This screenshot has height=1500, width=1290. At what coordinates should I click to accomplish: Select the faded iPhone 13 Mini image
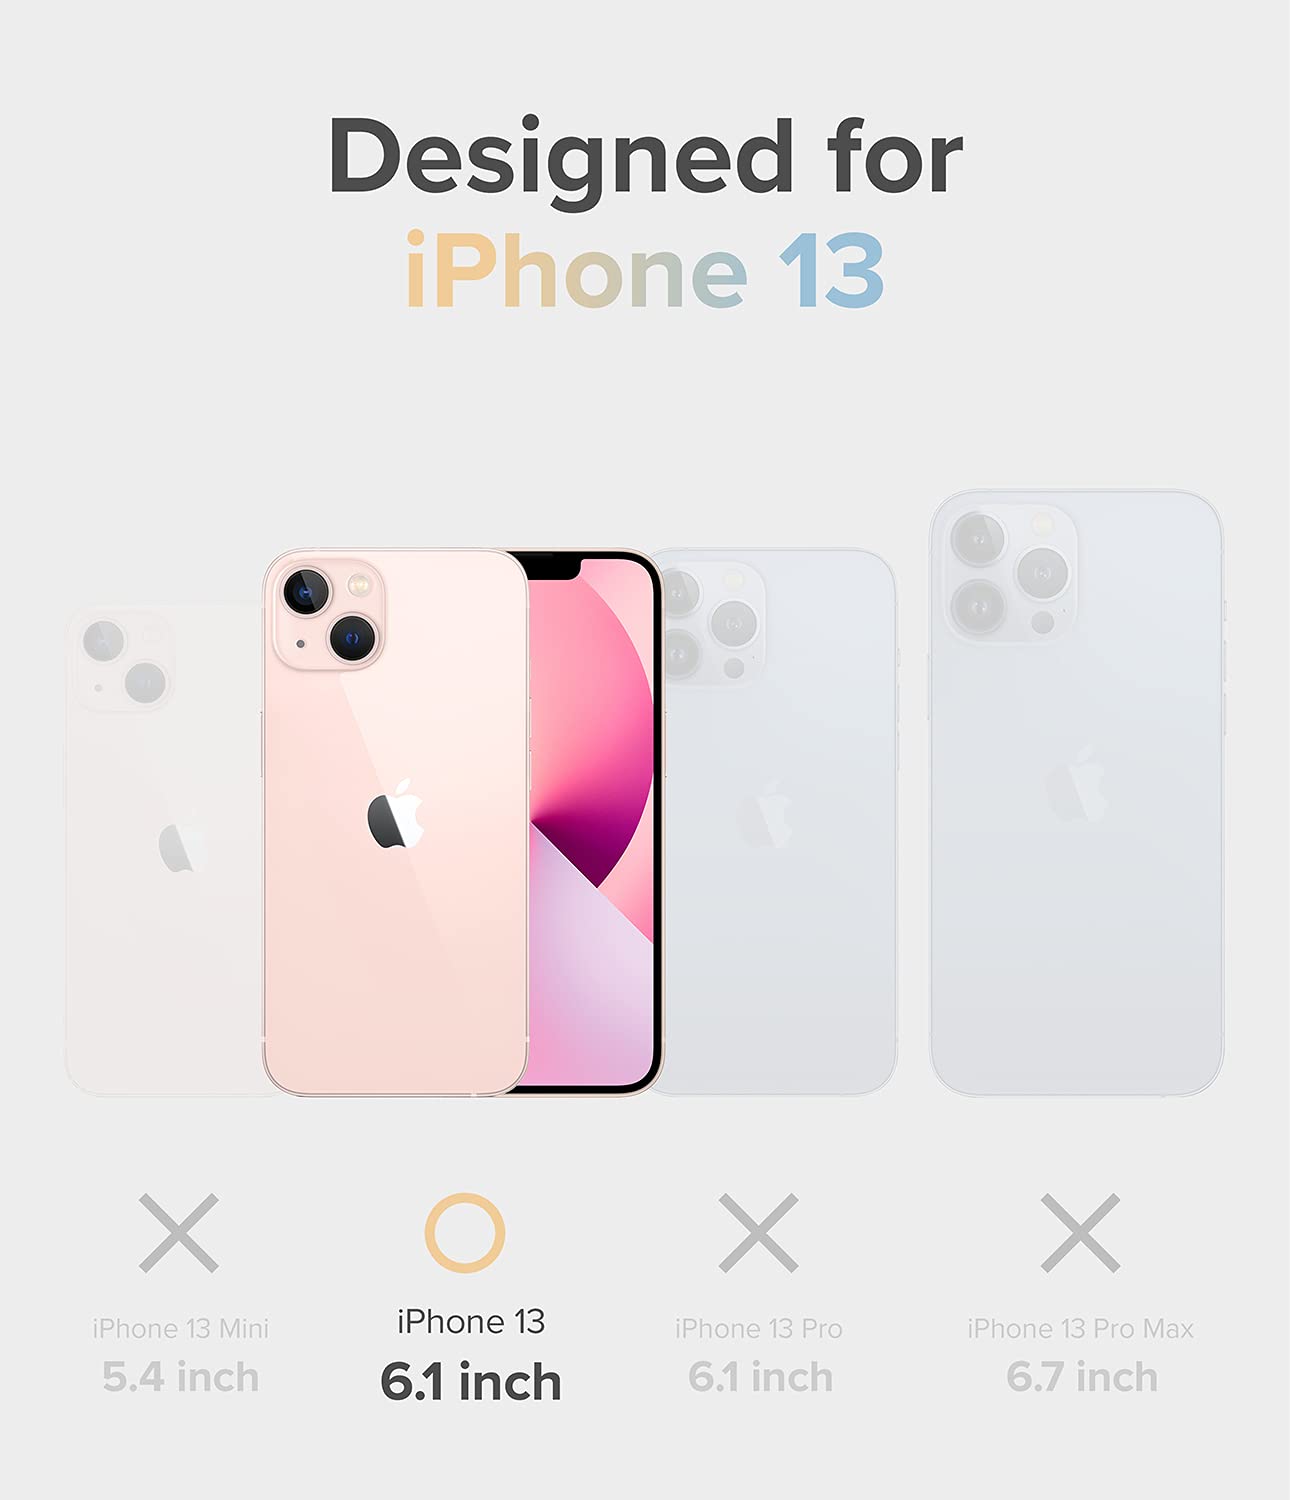[165, 850]
